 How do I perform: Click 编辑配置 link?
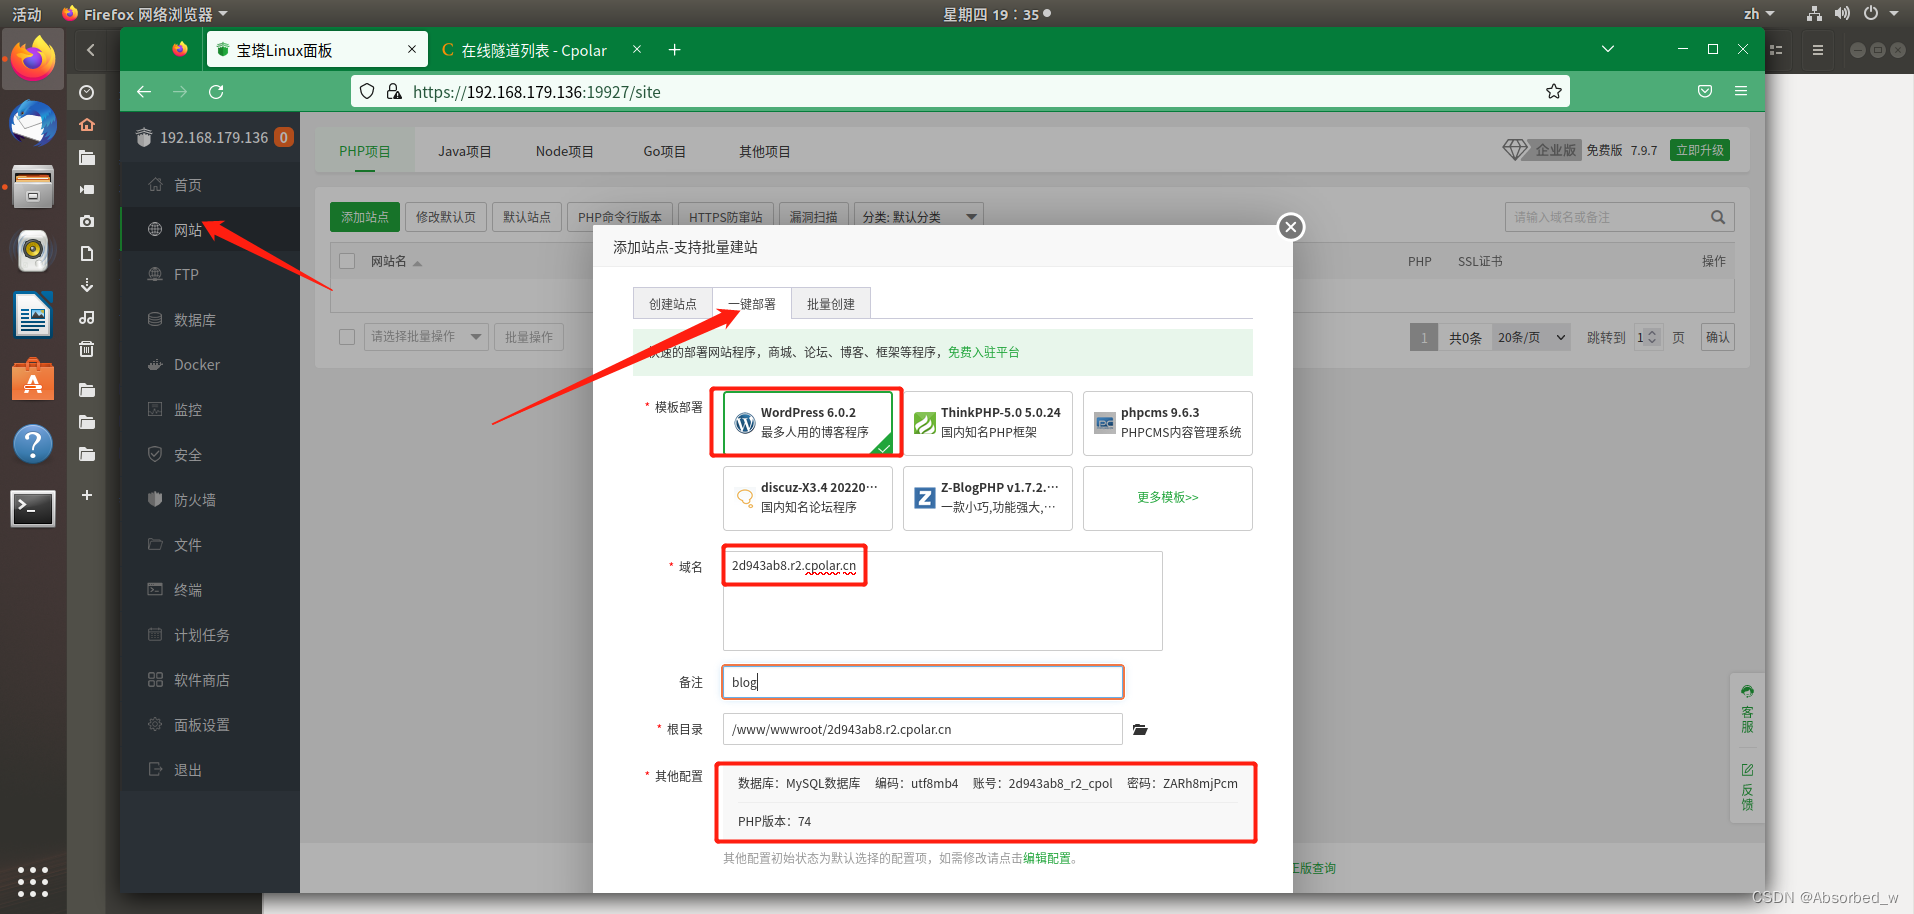click(1047, 858)
